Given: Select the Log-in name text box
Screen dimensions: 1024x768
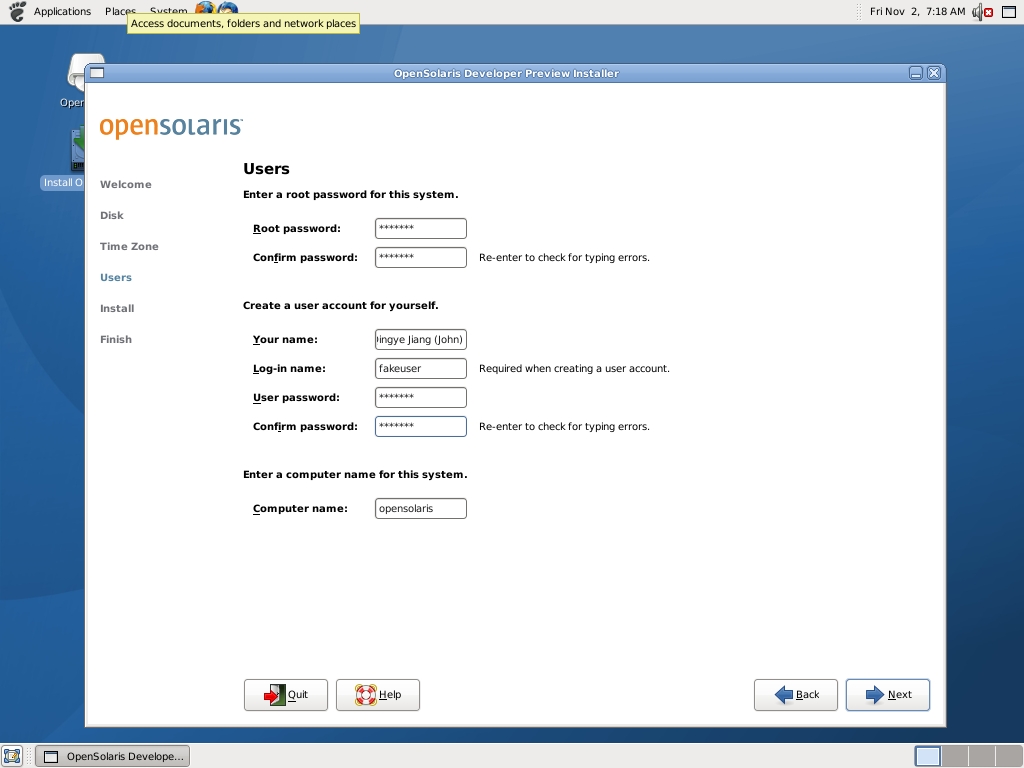Looking at the screenshot, I should 420,369.
